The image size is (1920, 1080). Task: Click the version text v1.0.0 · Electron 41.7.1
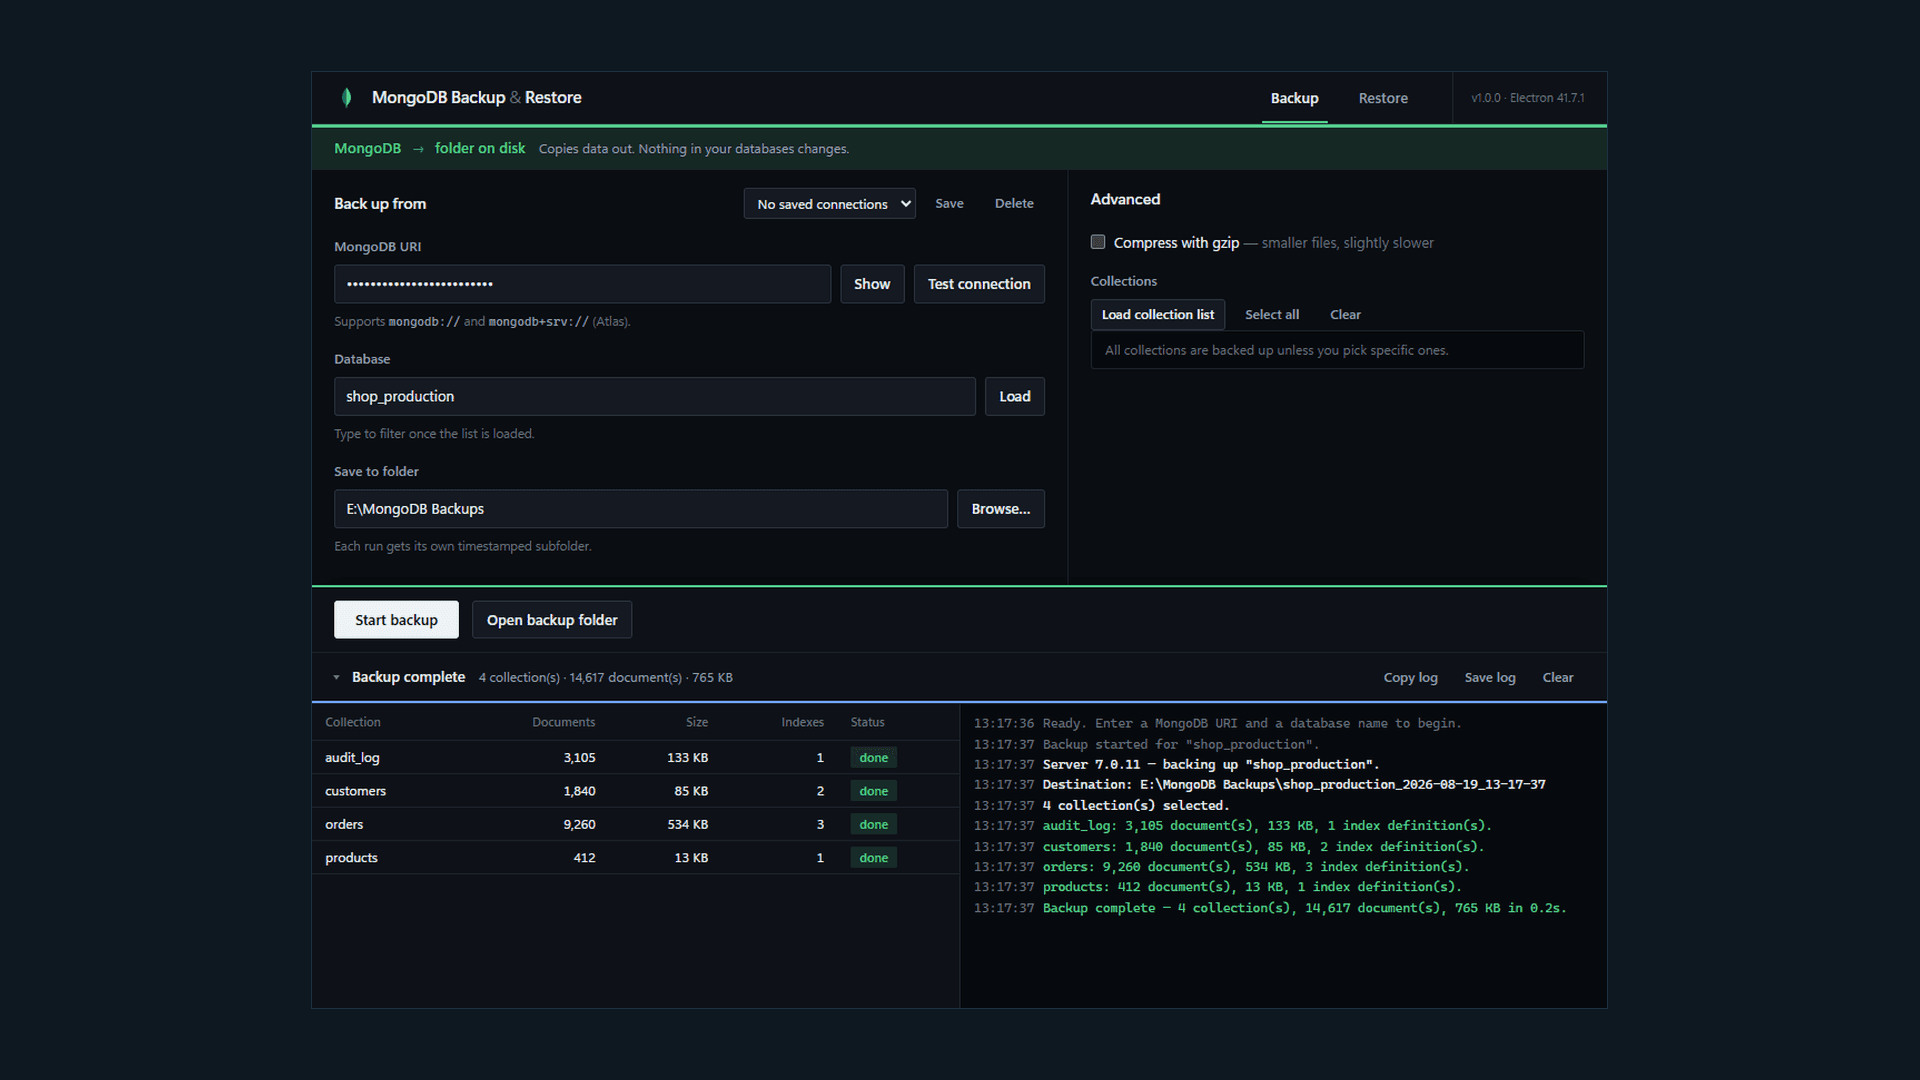point(1527,98)
